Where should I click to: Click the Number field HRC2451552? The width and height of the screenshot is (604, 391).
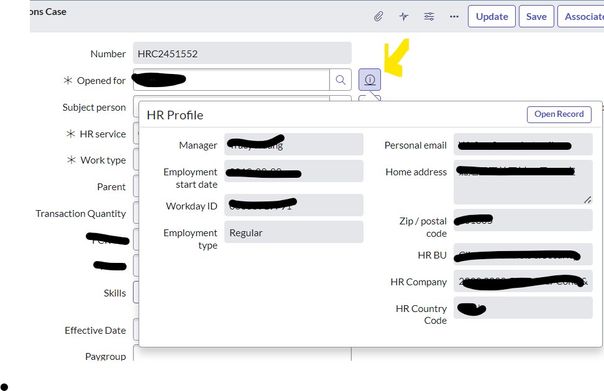tap(242, 53)
